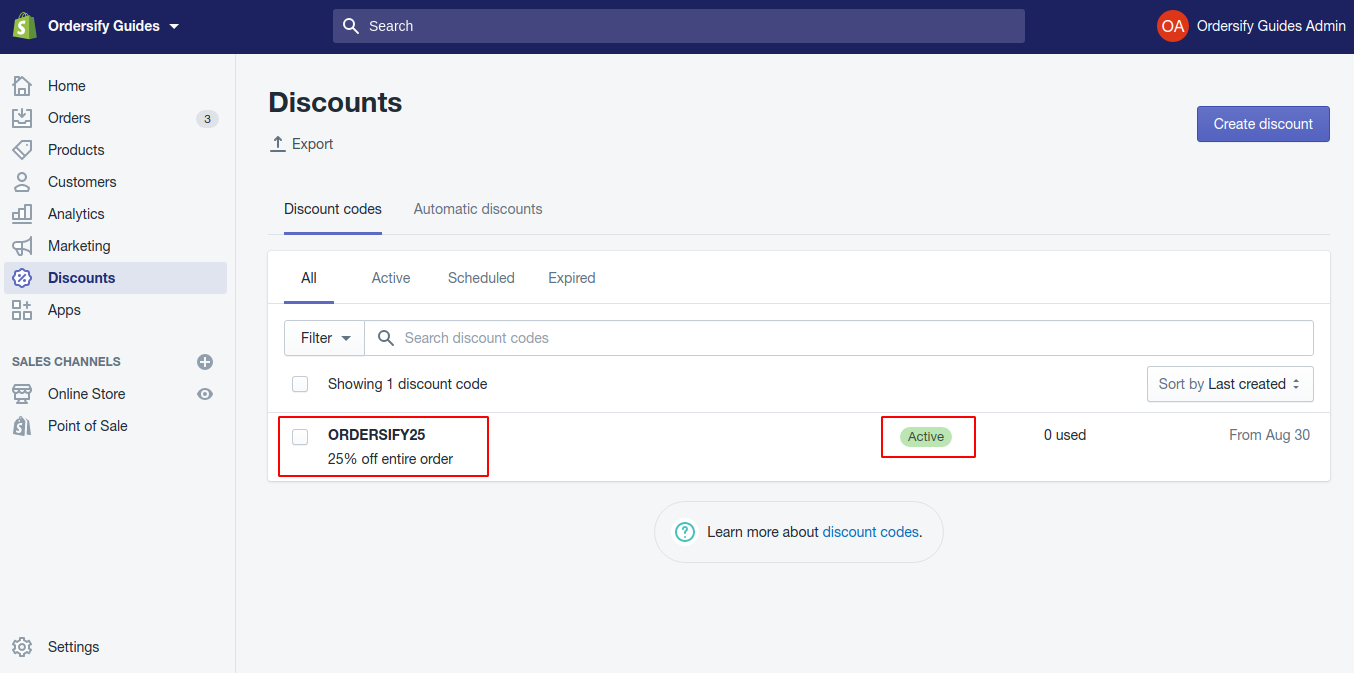This screenshot has height=673, width=1354.
Task: Click the SALES CHANNELS section label
Action: tap(66, 362)
